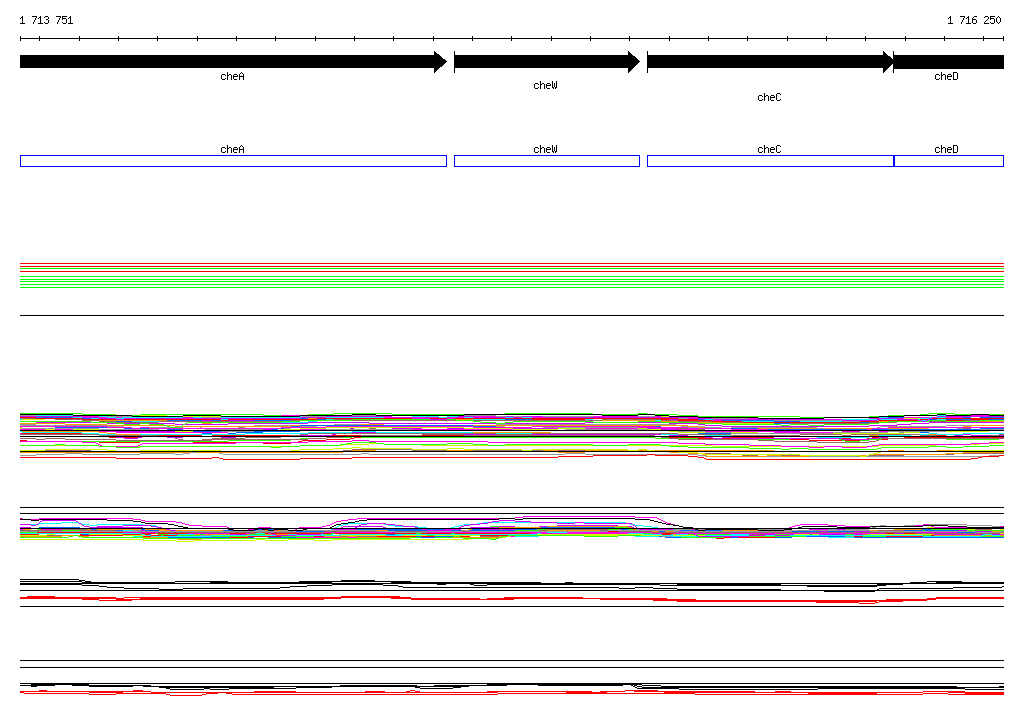Click the cheA label above the blue box
This screenshot has width=1024, height=714.
pyautogui.click(x=232, y=150)
